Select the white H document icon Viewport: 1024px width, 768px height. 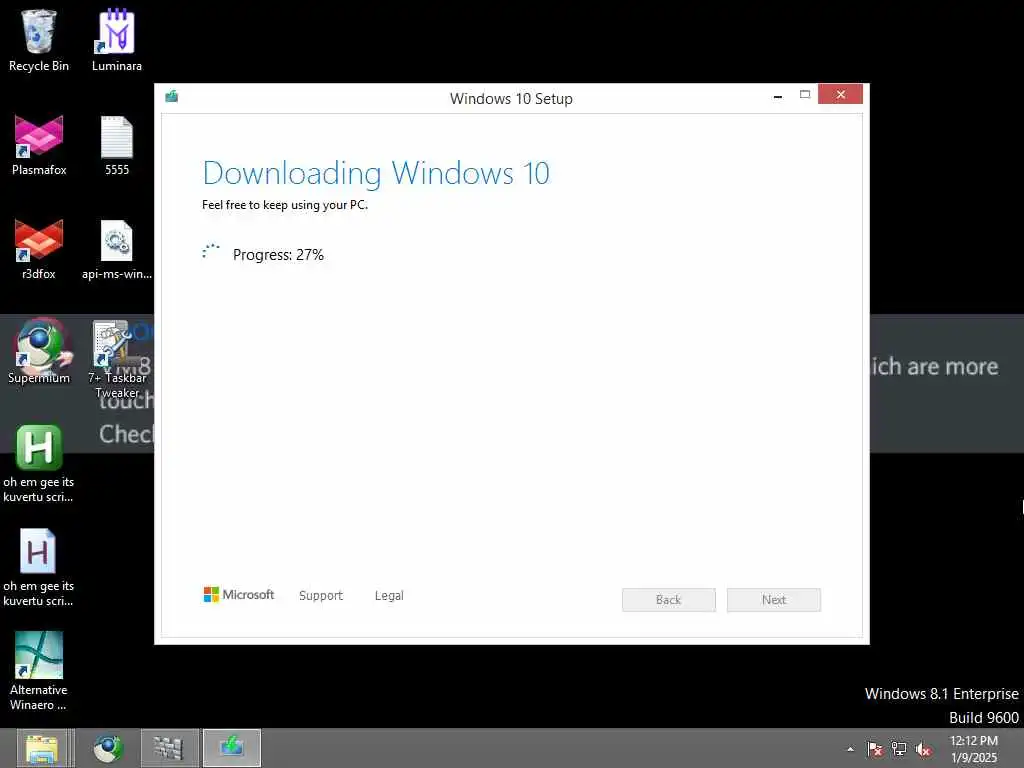point(39,567)
